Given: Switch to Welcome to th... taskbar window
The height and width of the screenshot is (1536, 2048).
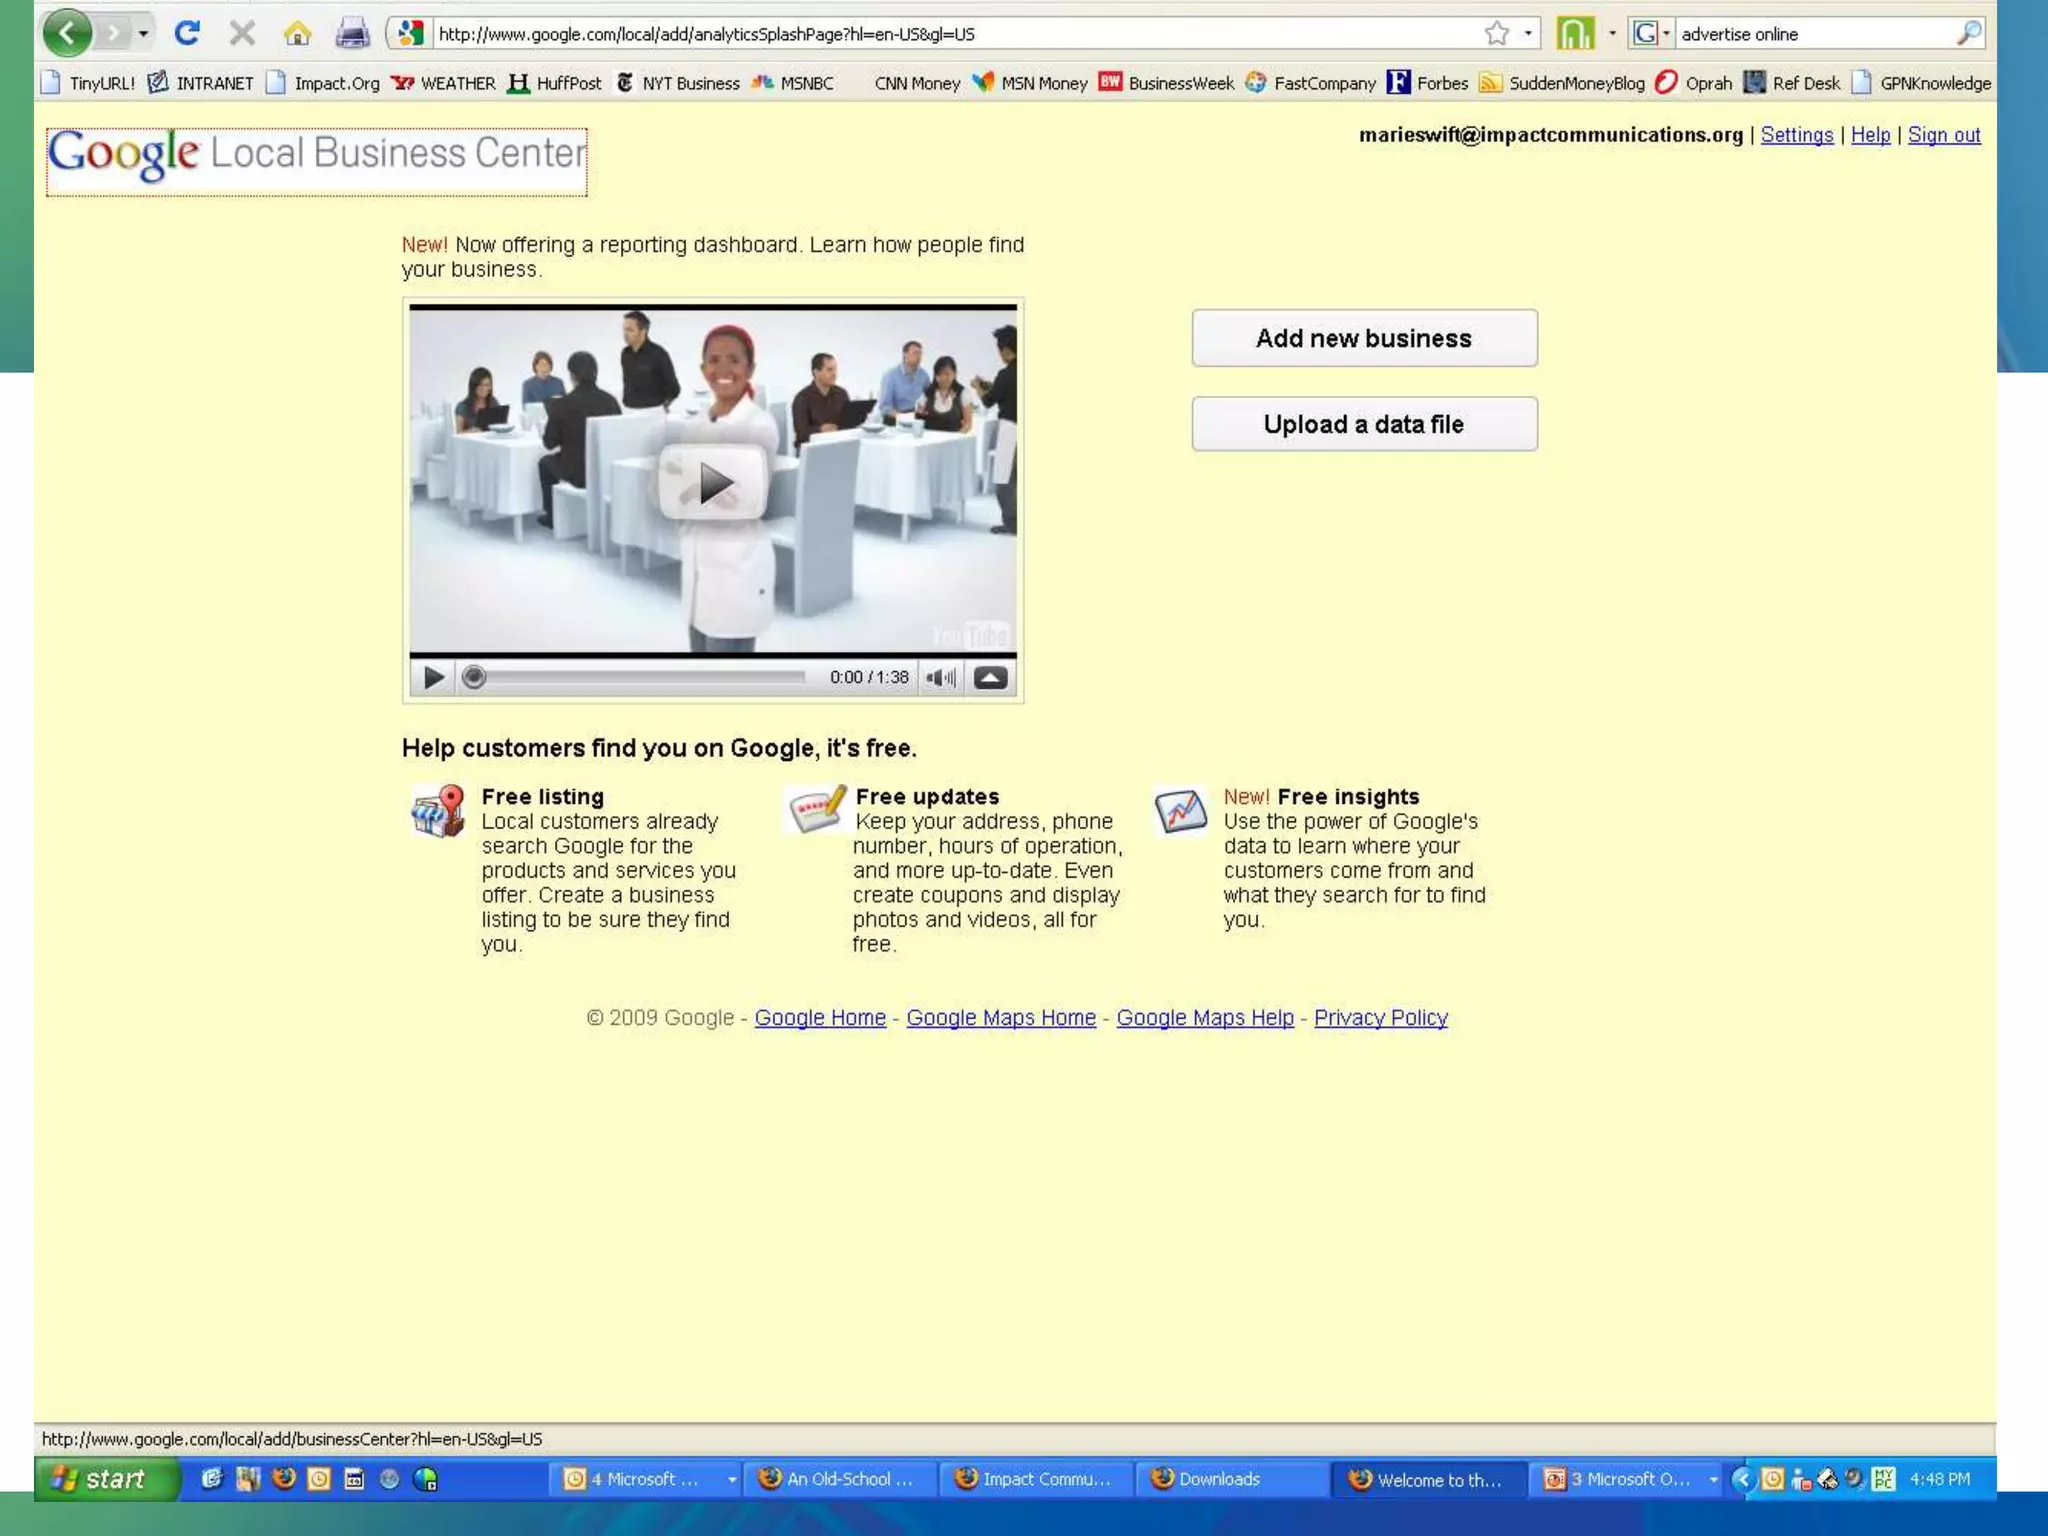Looking at the screenshot, I should (1428, 1480).
